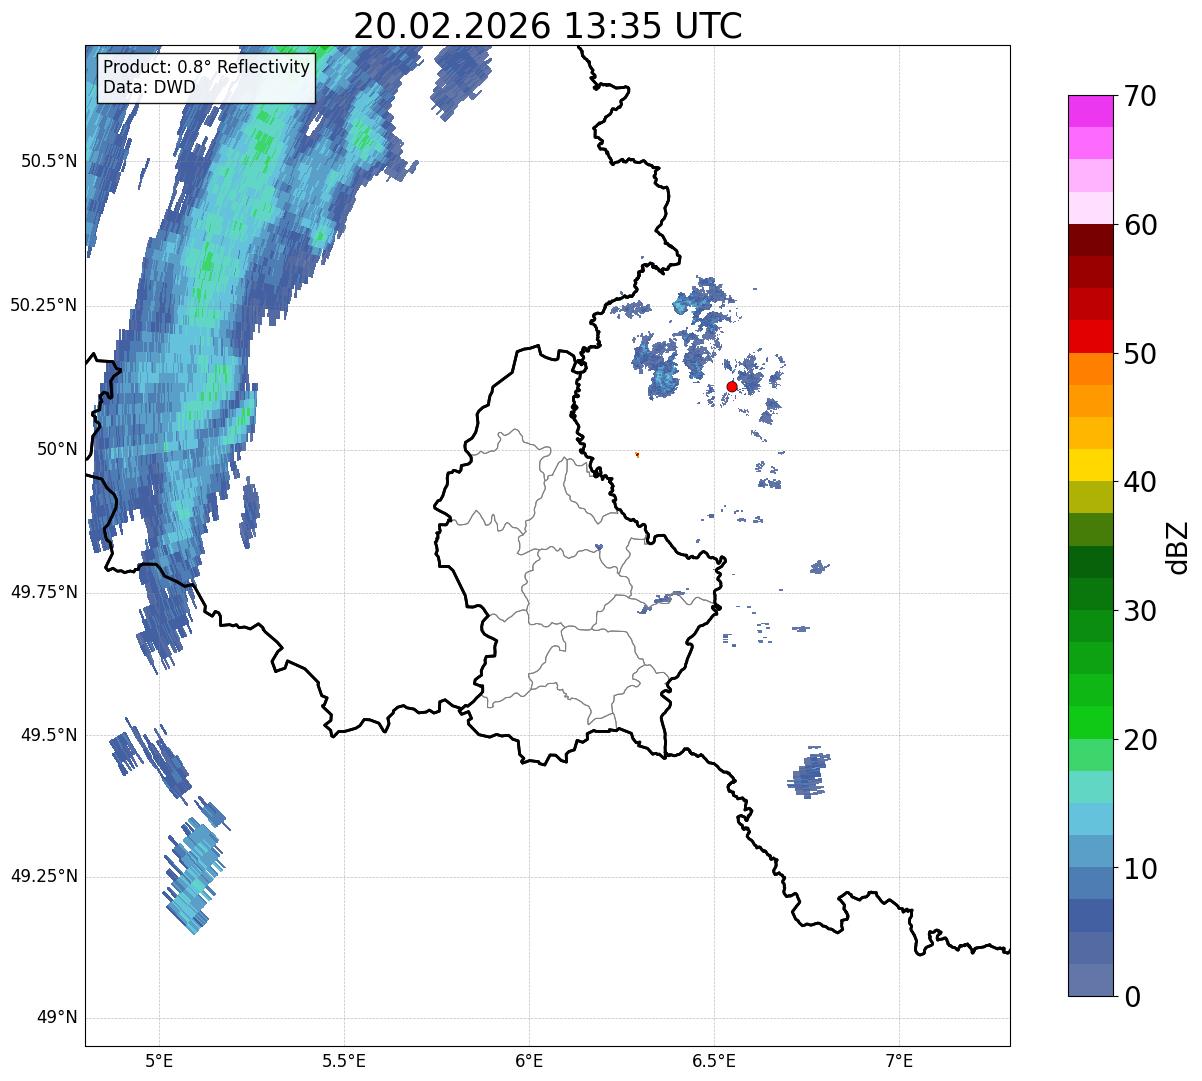1202x1081 pixels.
Task: Click the small orange echo pixel near 50°N
Action: 637,454
